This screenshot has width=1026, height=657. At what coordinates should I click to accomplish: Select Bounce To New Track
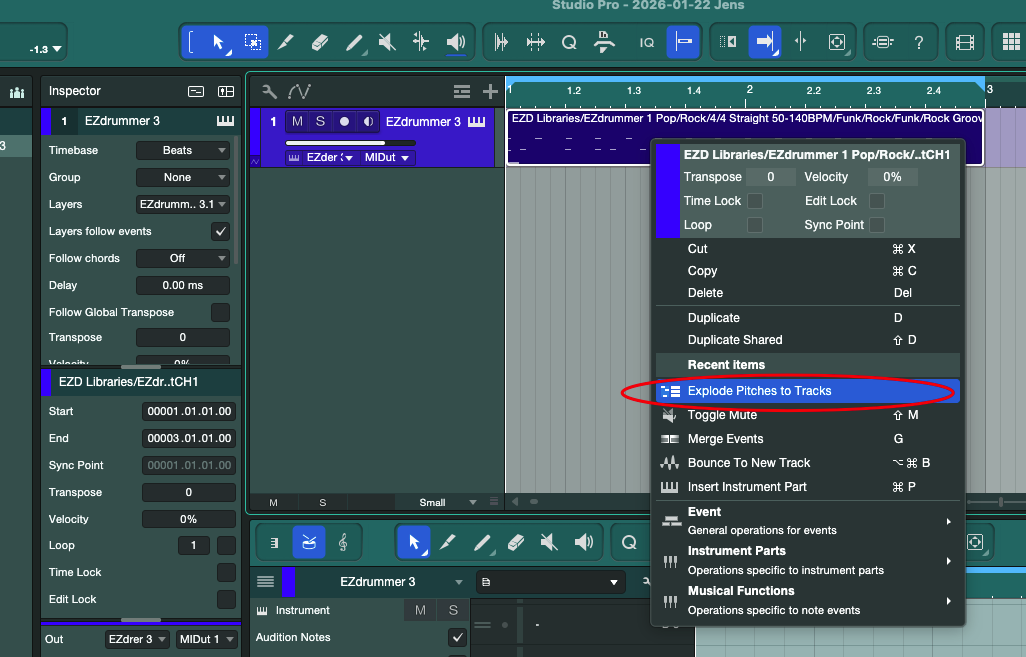[748, 463]
